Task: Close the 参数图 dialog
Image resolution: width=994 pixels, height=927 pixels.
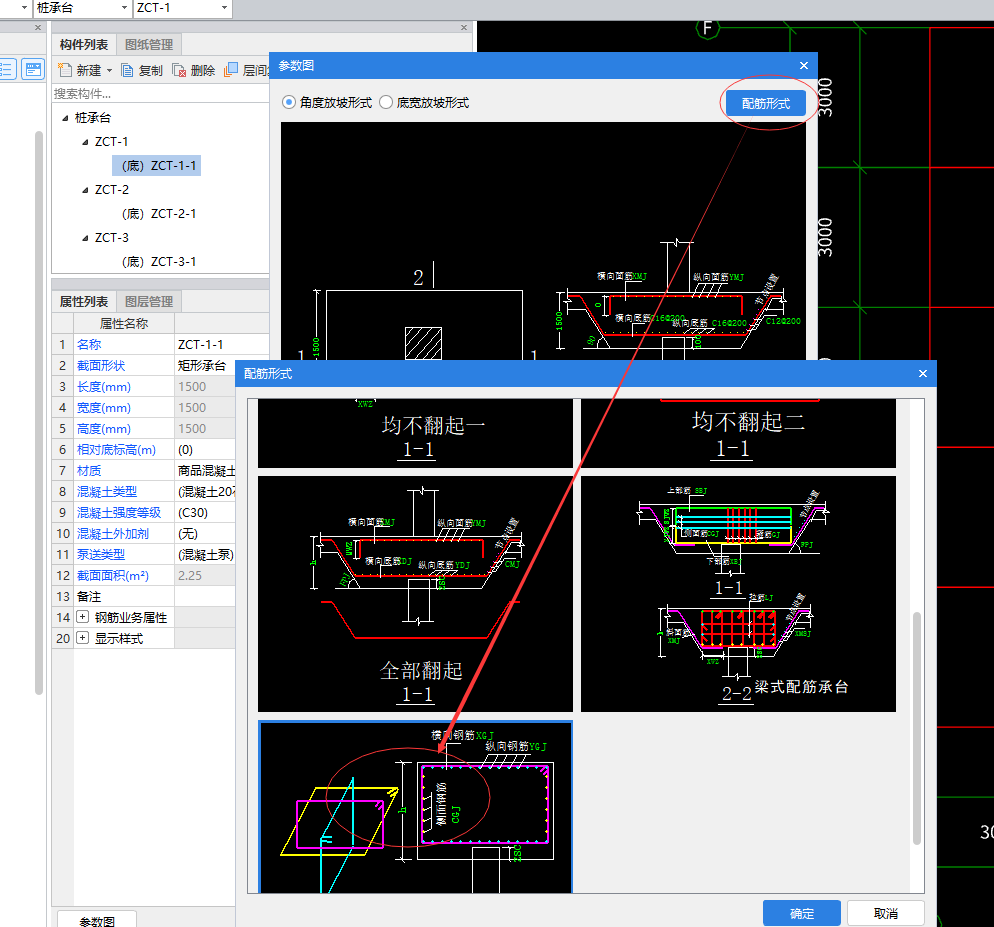Action: pyautogui.click(x=804, y=65)
